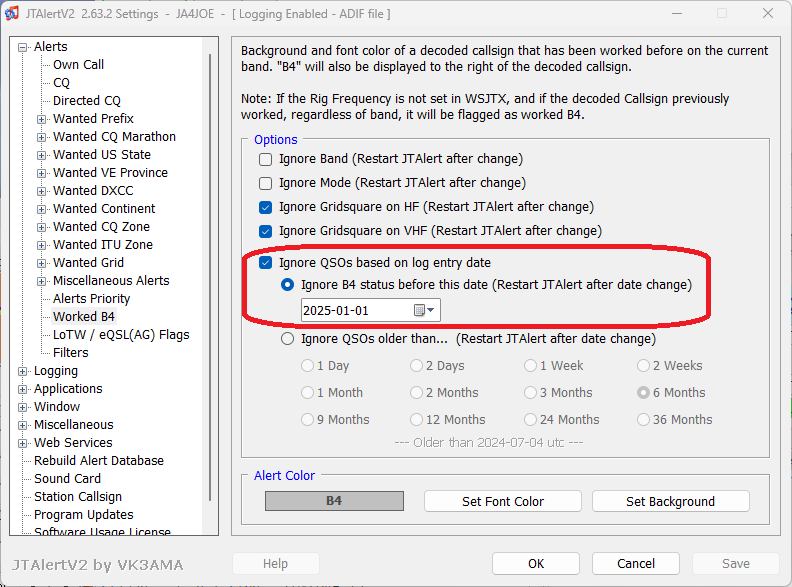Expand the Wanted Continent node
The image size is (792, 587).
click(x=41, y=209)
